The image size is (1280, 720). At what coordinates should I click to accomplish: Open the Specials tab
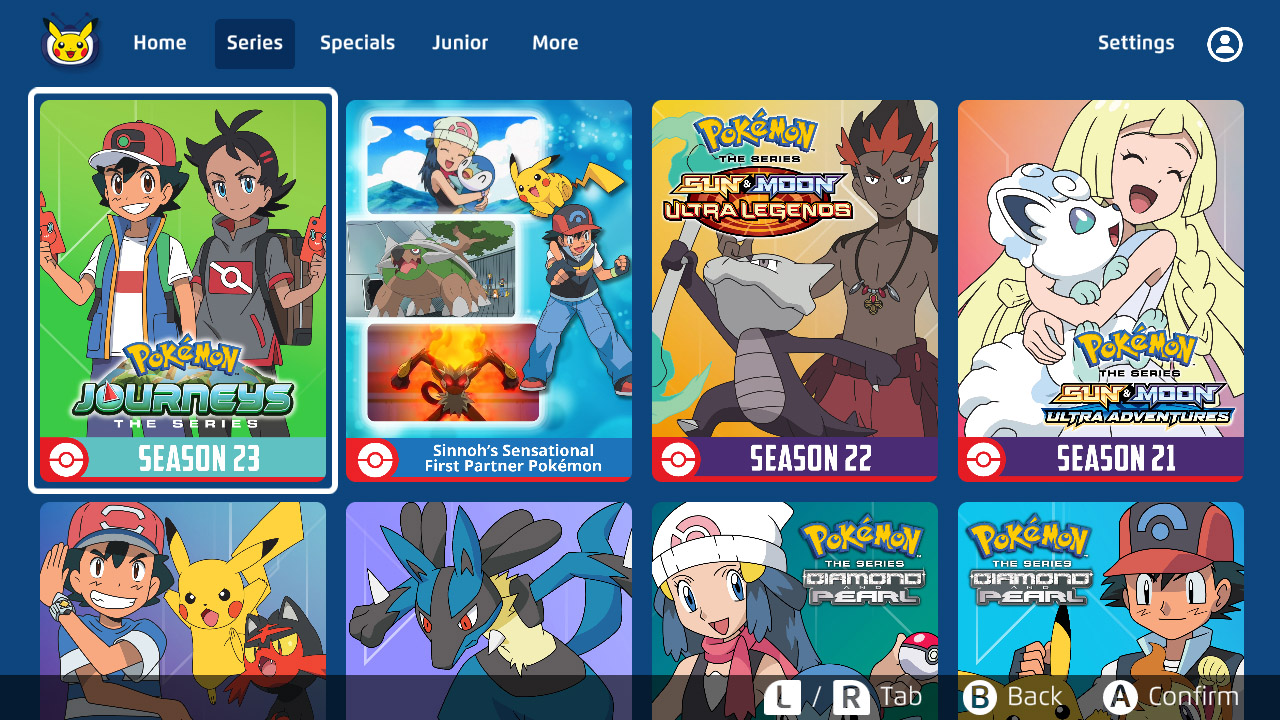tap(357, 43)
